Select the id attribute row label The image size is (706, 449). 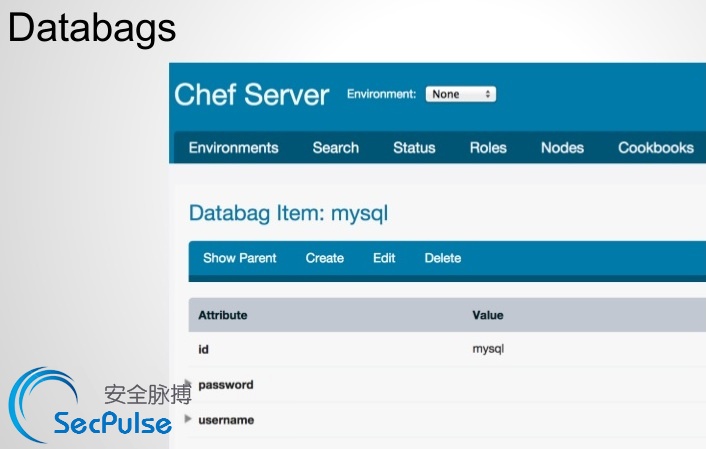tap(203, 350)
